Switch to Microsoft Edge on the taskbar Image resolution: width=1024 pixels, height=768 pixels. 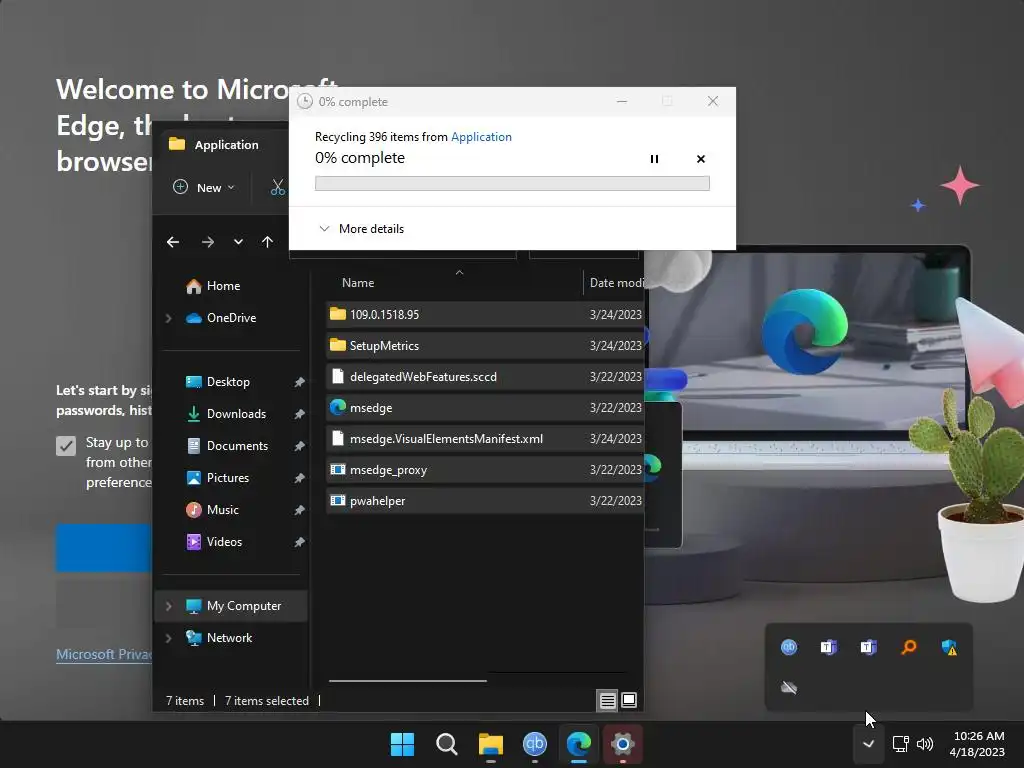[x=579, y=744]
